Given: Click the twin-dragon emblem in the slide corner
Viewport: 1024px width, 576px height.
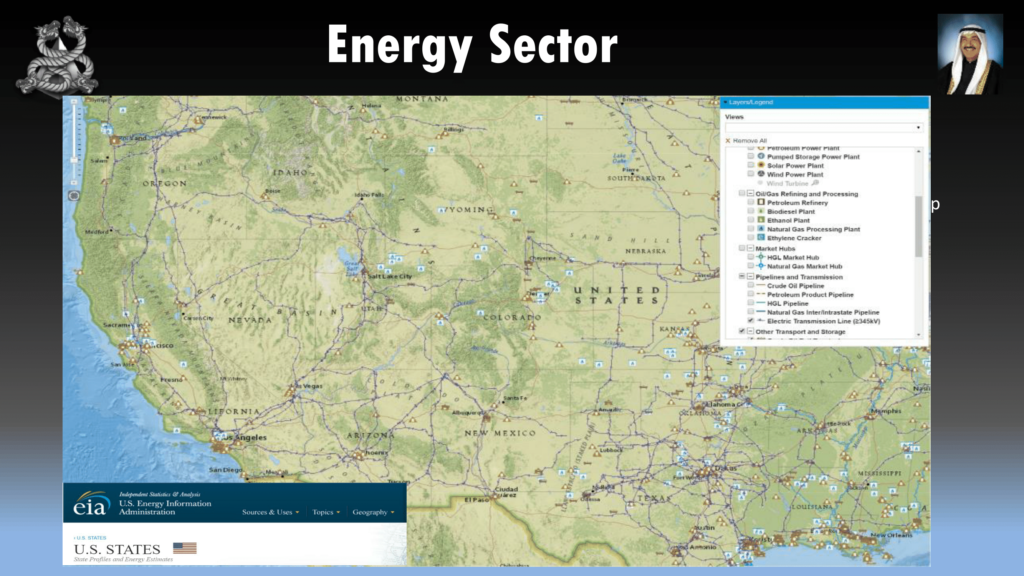Looking at the screenshot, I should tap(57, 56).
